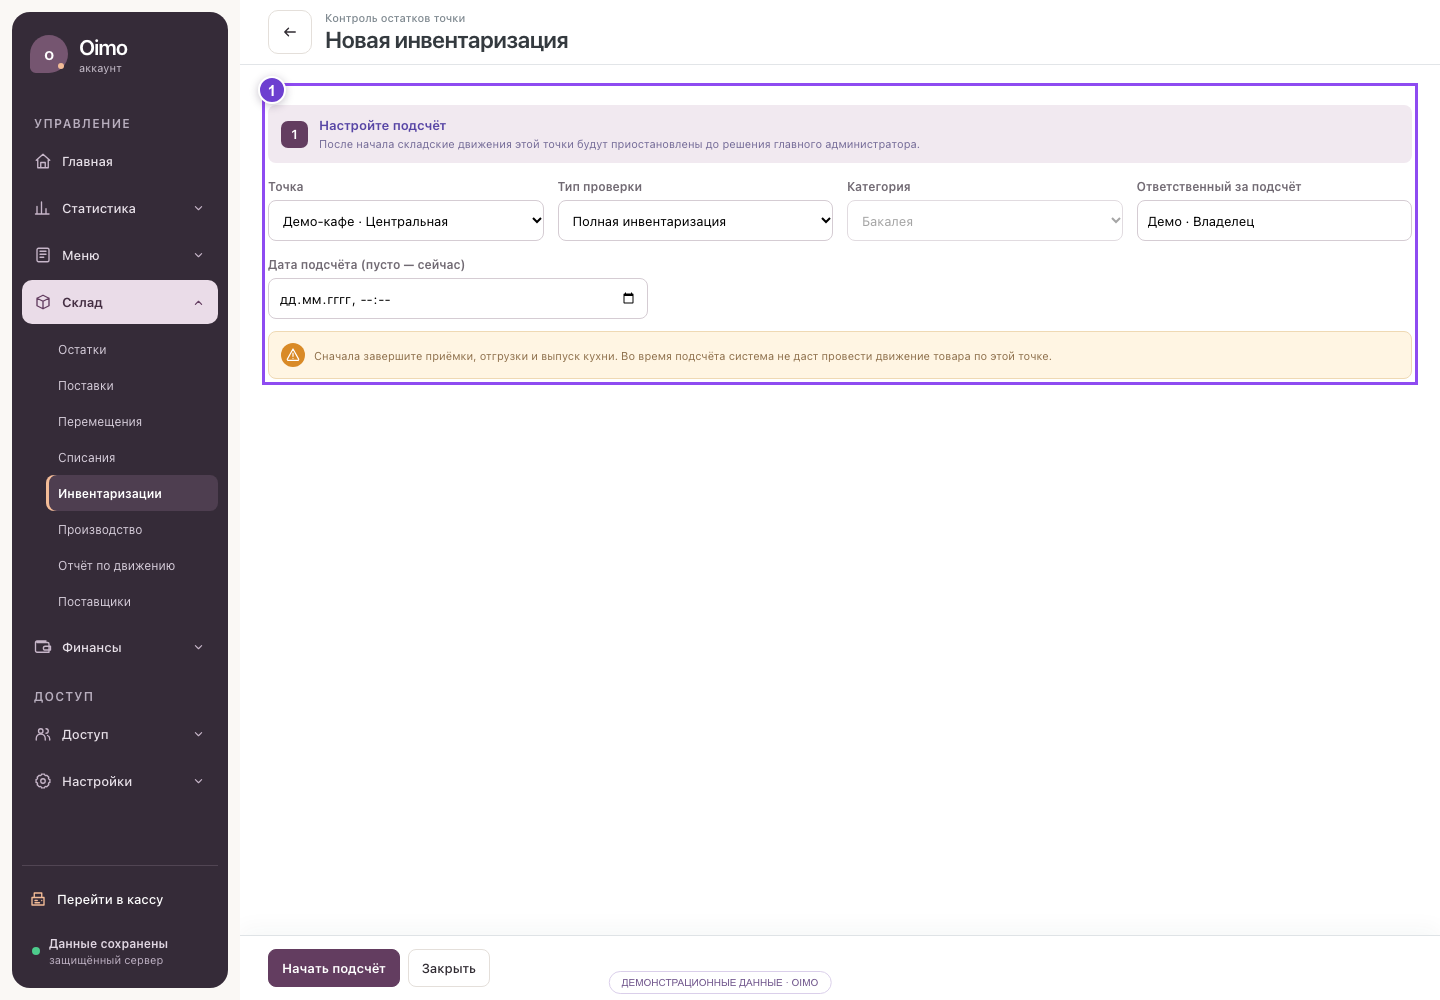Click the Меню document icon
1440x1000 pixels.
click(x=43, y=255)
